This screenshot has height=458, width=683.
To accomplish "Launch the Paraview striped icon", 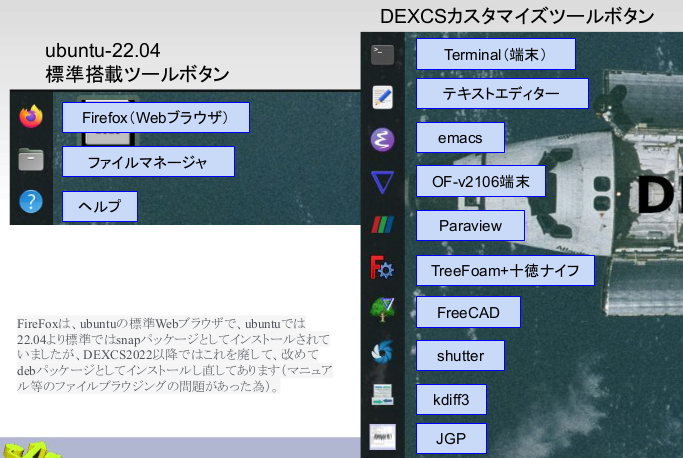I will tap(382, 225).
